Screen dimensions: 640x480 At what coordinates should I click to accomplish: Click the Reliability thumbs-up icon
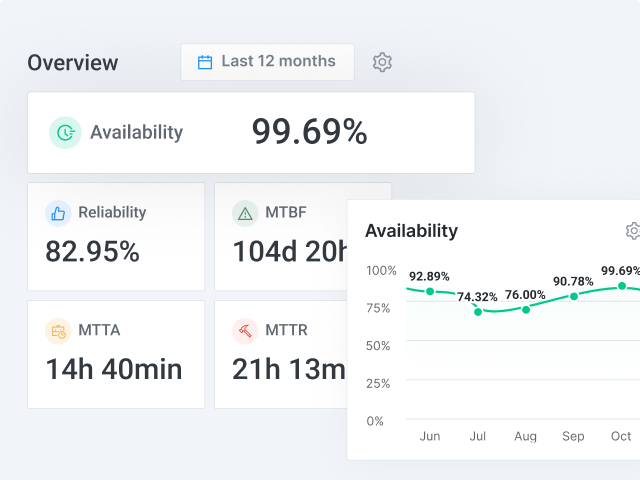click(58, 213)
